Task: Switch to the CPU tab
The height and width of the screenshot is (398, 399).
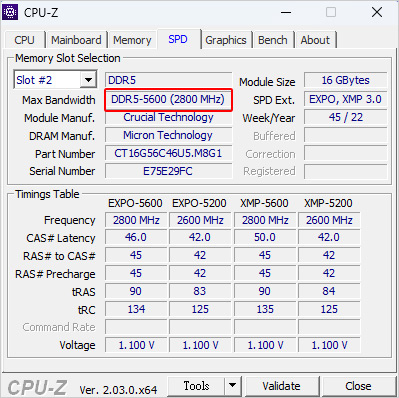Action: pyautogui.click(x=24, y=40)
